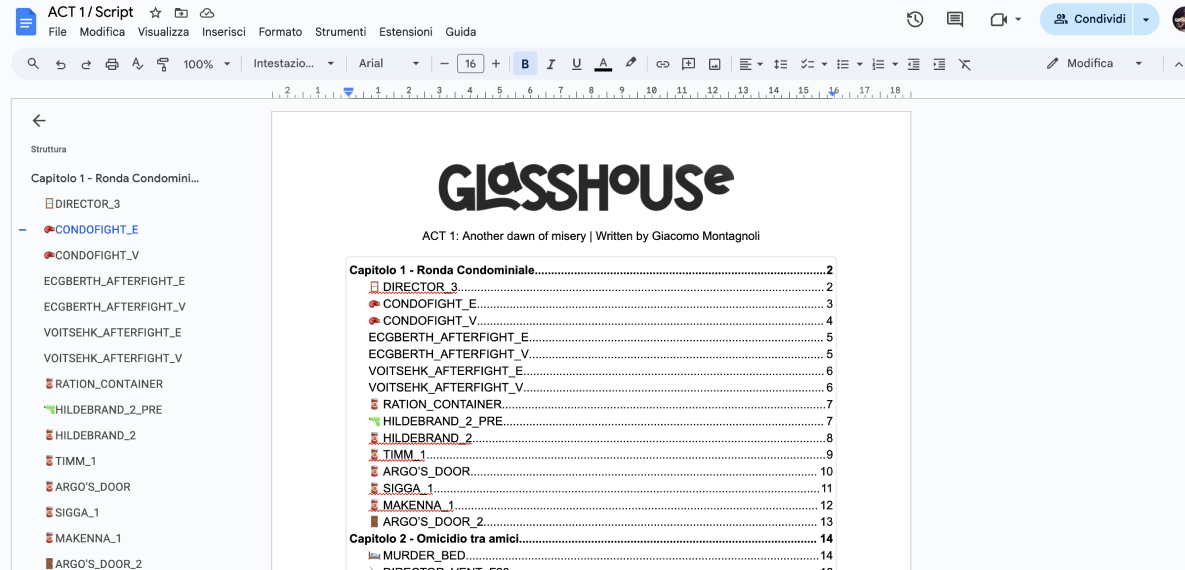Add a comment from the toolbar
Viewport: 1185px width, 570px height.
click(688, 64)
